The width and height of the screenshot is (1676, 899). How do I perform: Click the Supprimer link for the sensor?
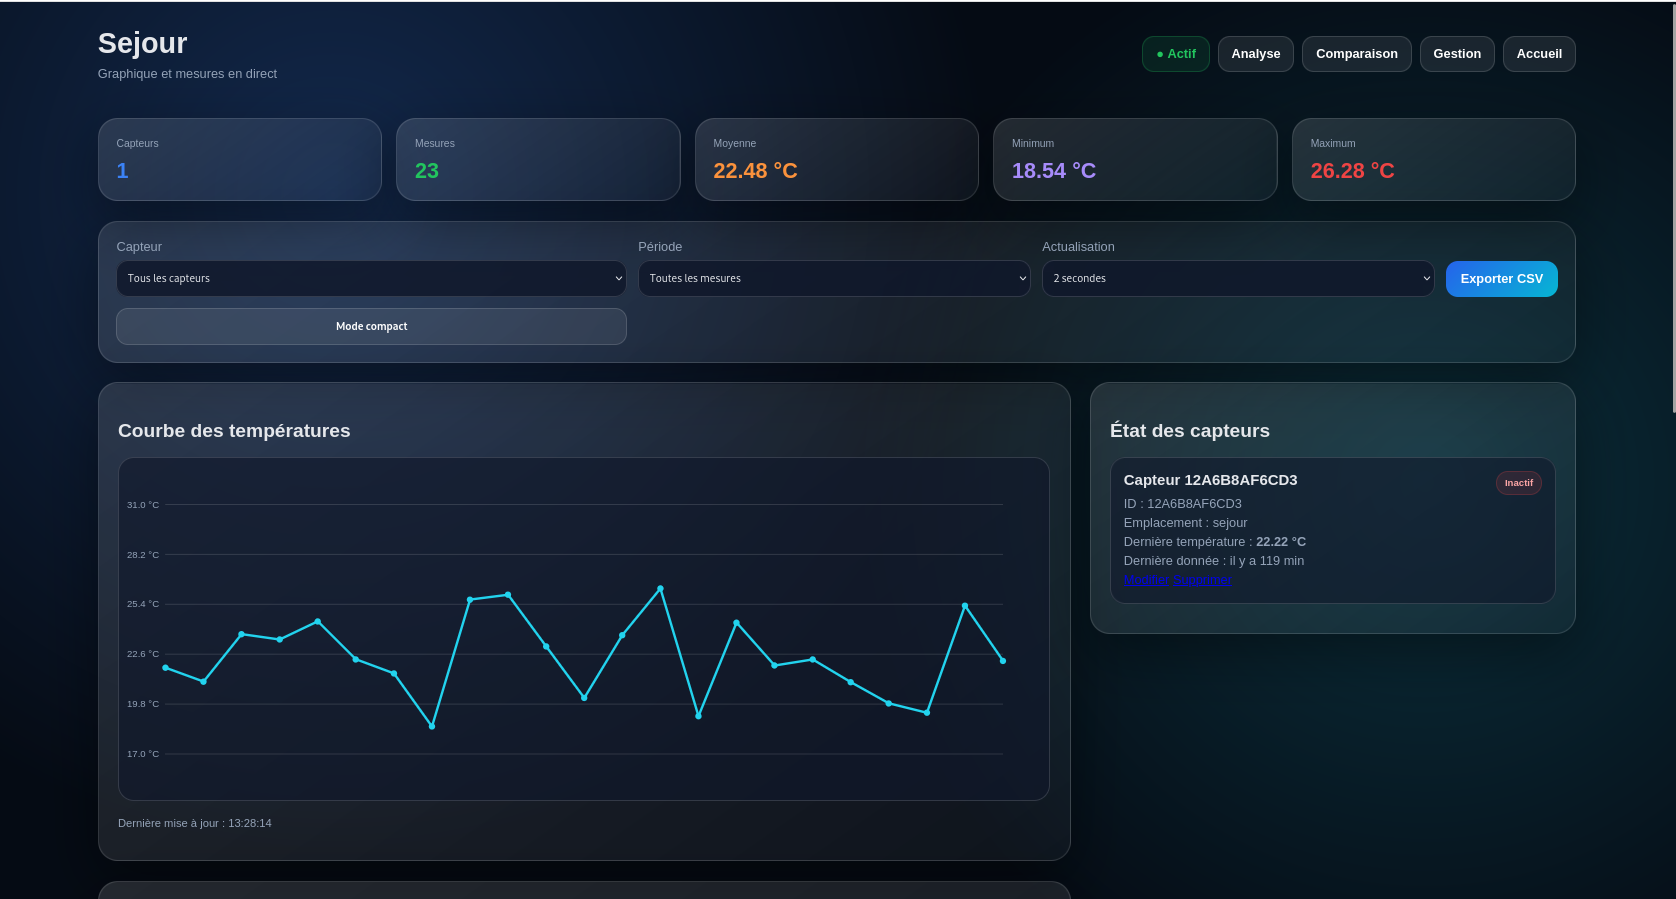1202,580
